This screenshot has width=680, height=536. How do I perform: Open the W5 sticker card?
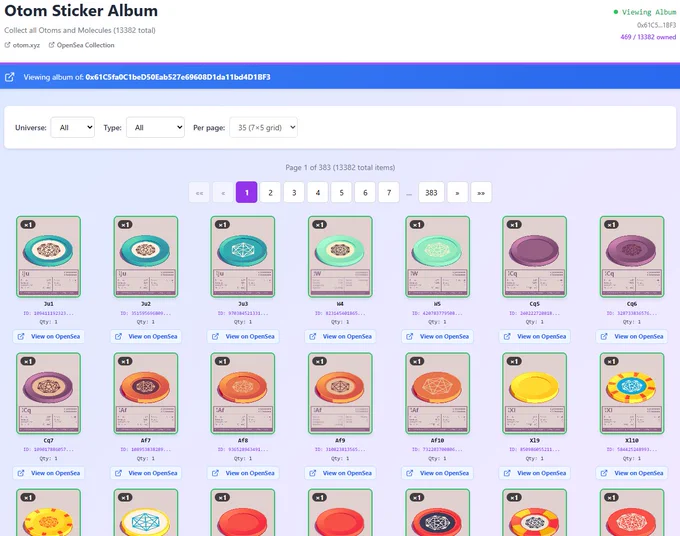pos(437,257)
